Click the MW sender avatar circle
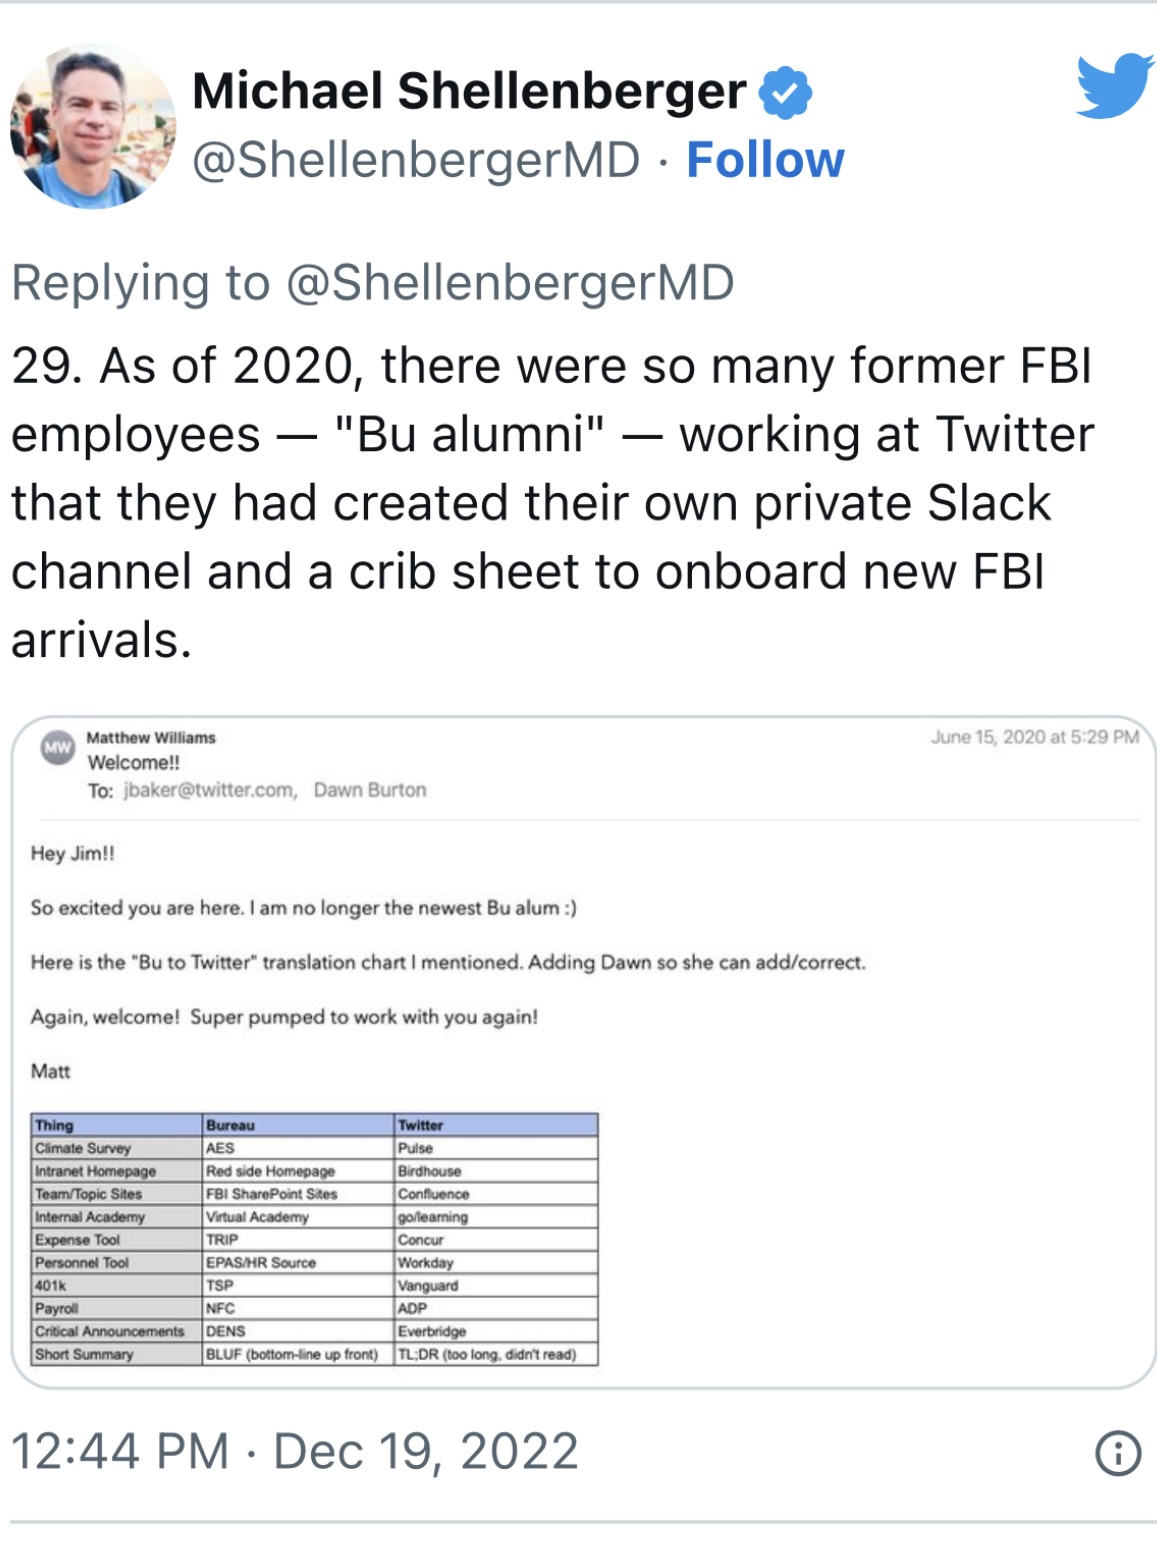This screenshot has height=1552, width=1157. [58, 748]
